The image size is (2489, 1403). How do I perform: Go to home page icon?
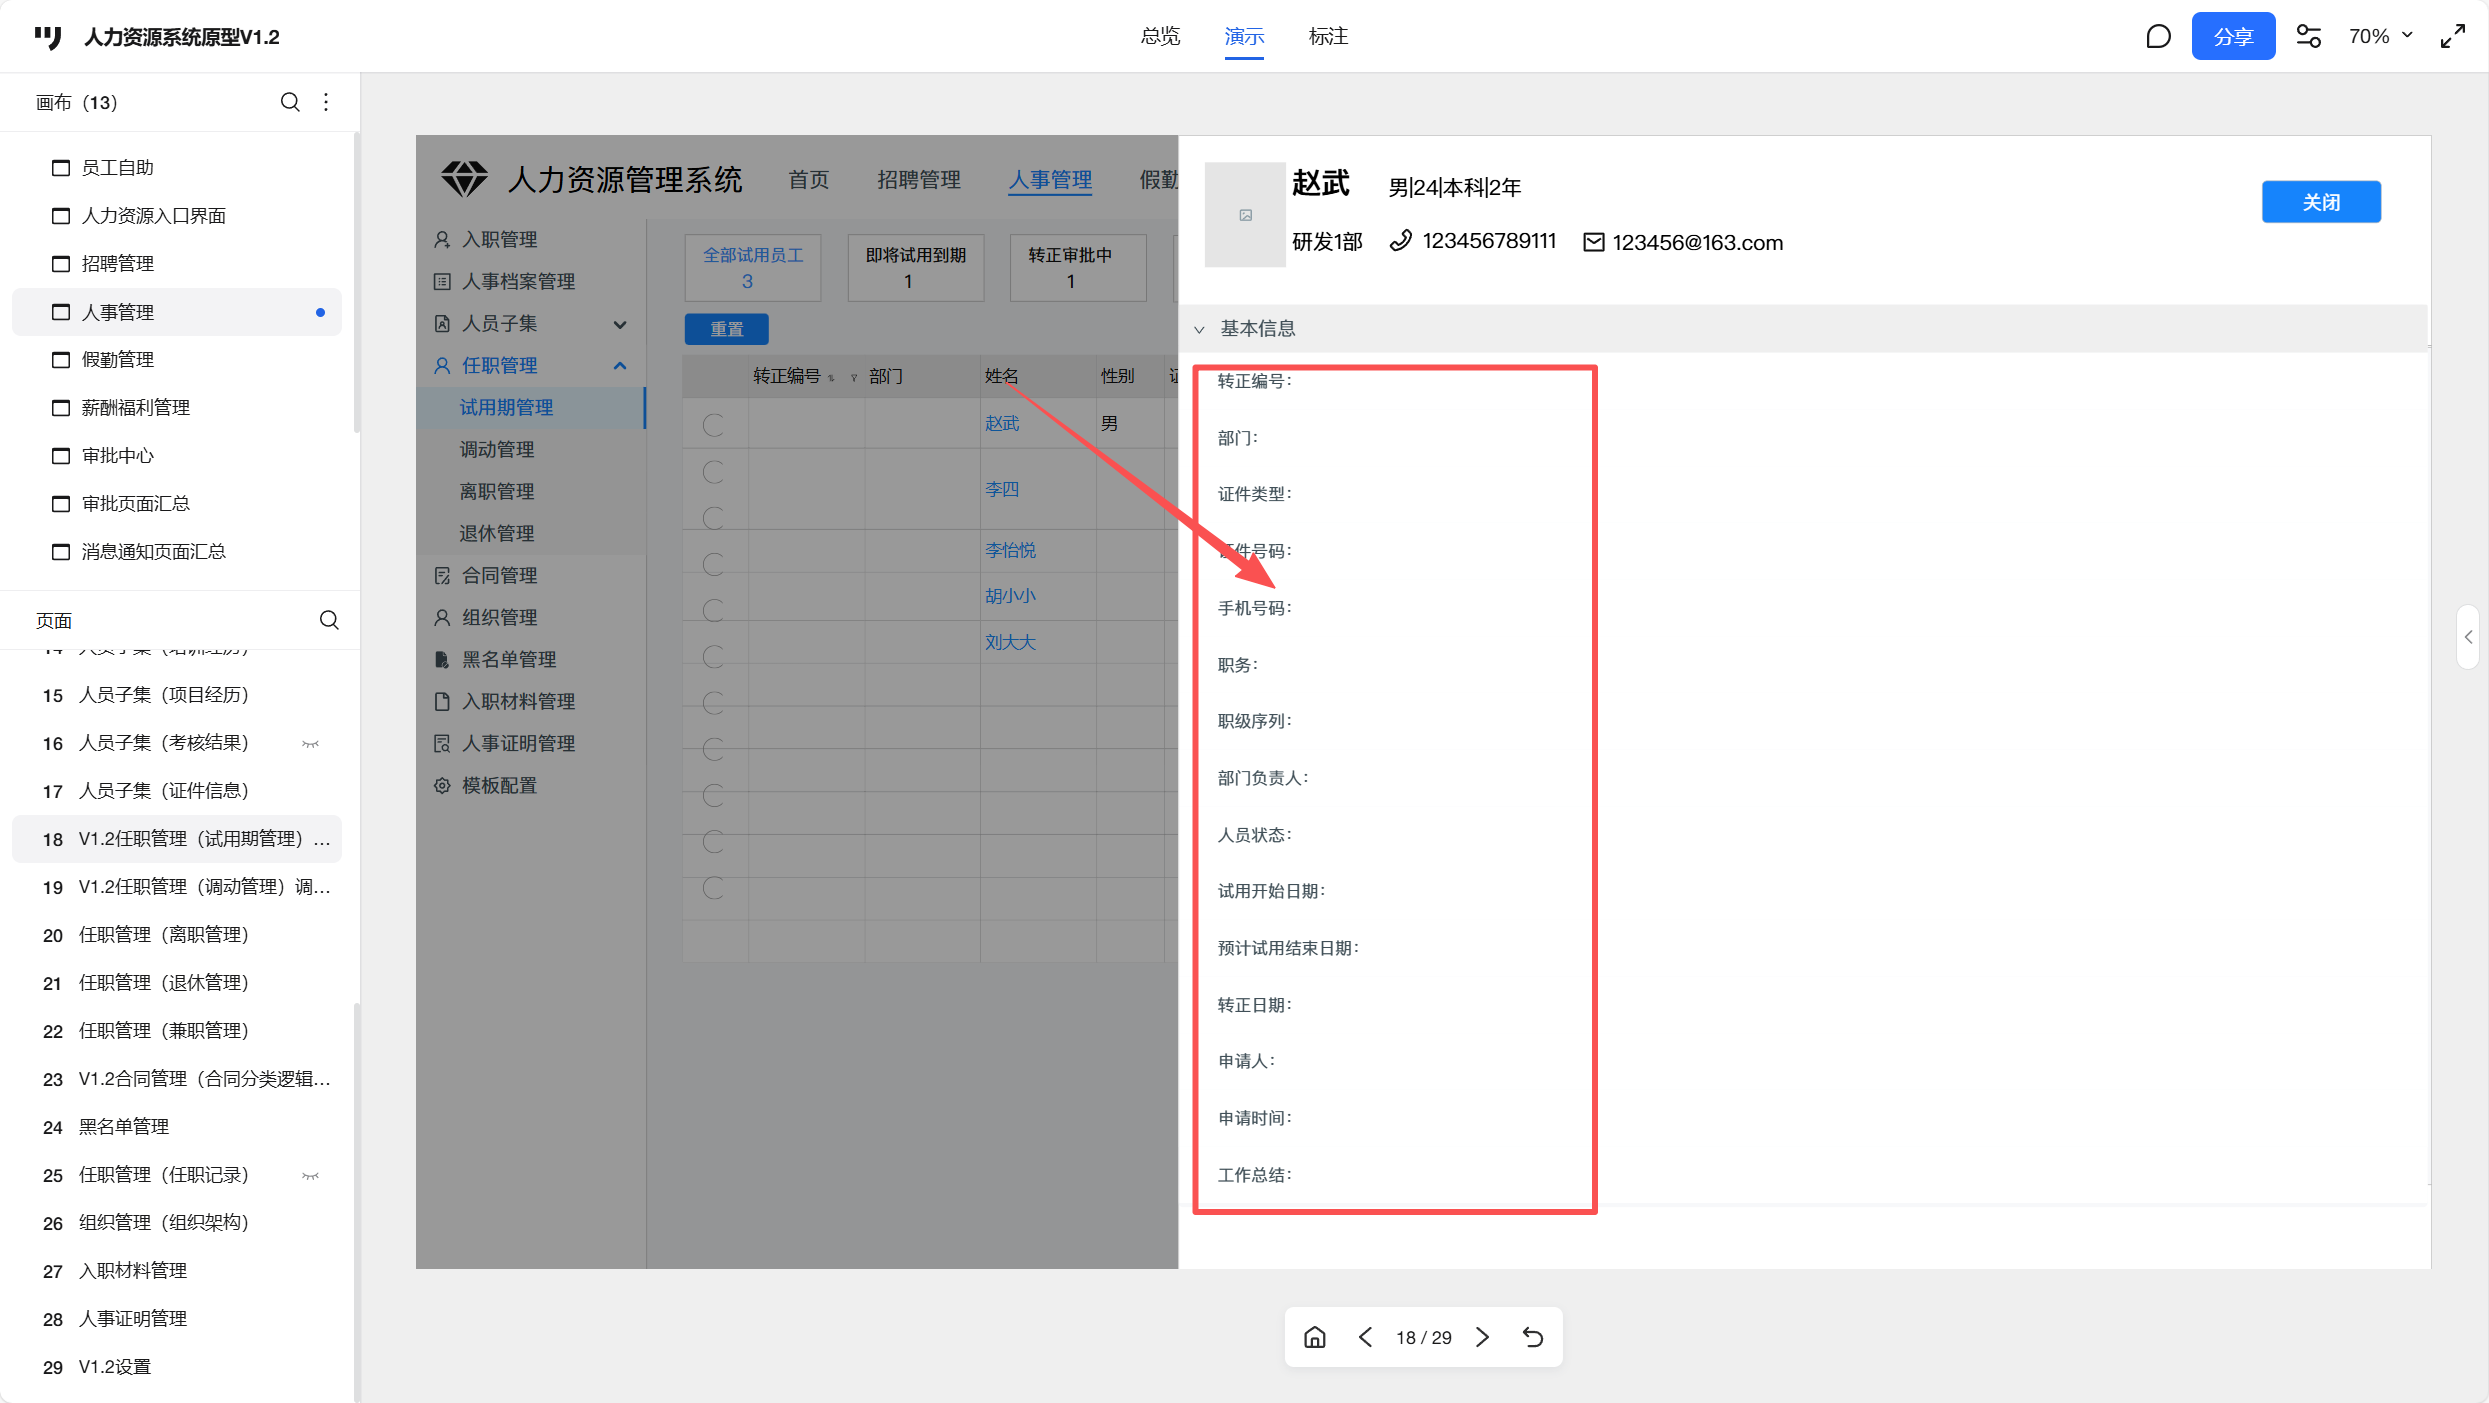(1315, 1337)
